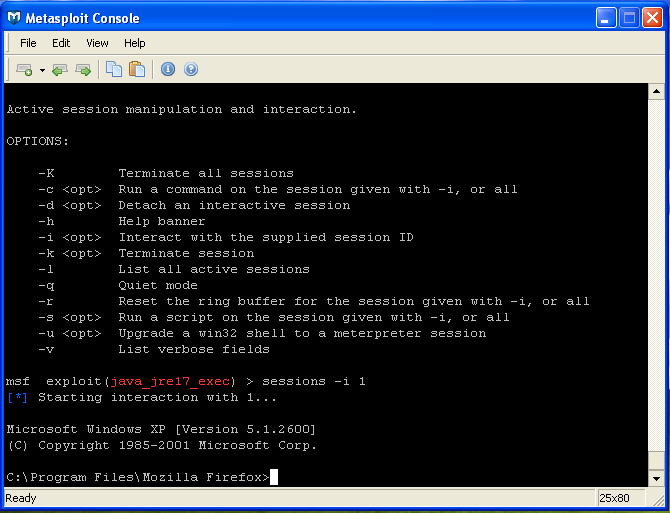This screenshot has height=513, width=670.
Task: Open the Help menu
Action: tap(135, 43)
